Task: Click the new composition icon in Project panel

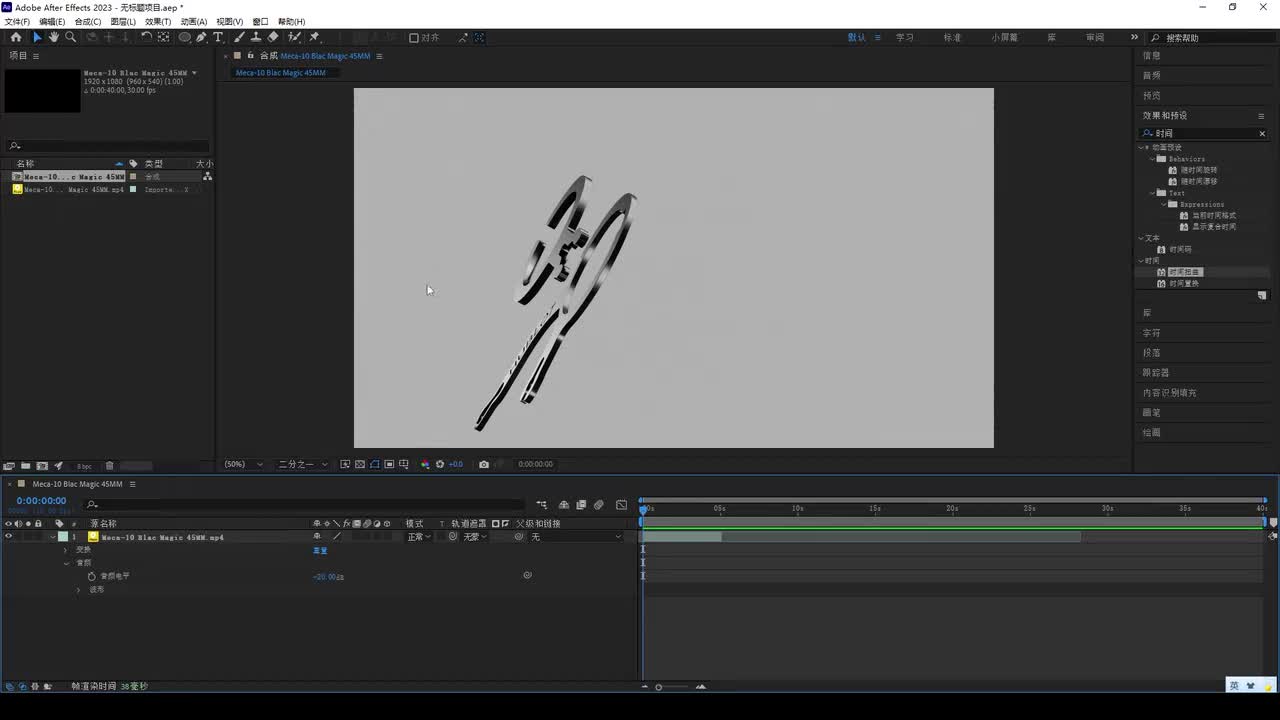Action: pyautogui.click(x=42, y=466)
